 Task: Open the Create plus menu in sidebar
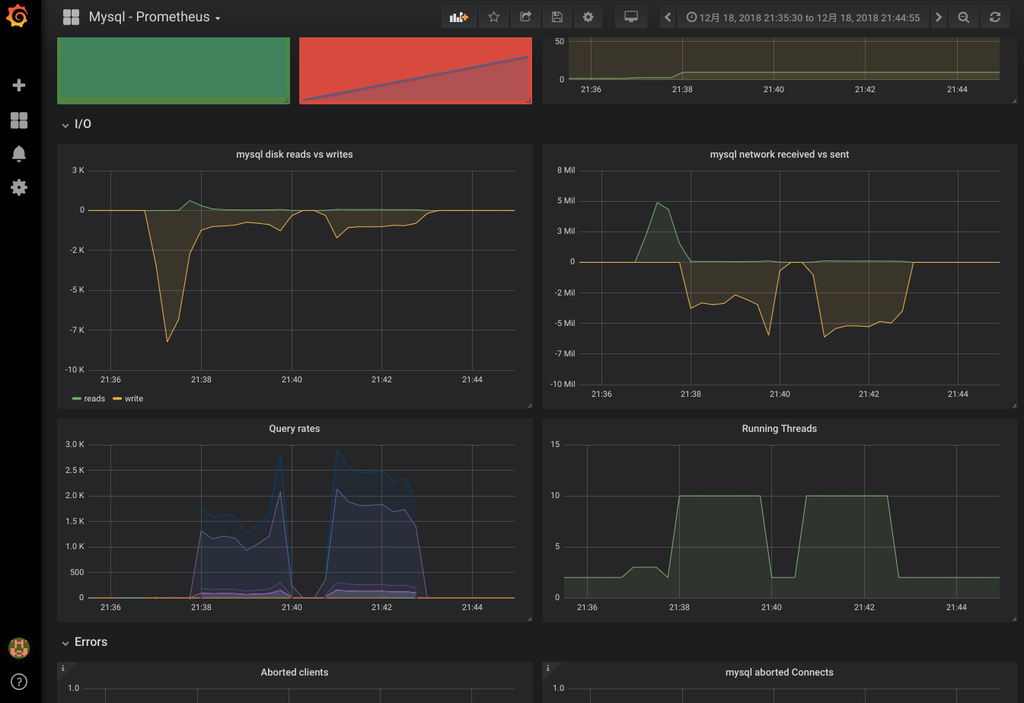19,85
